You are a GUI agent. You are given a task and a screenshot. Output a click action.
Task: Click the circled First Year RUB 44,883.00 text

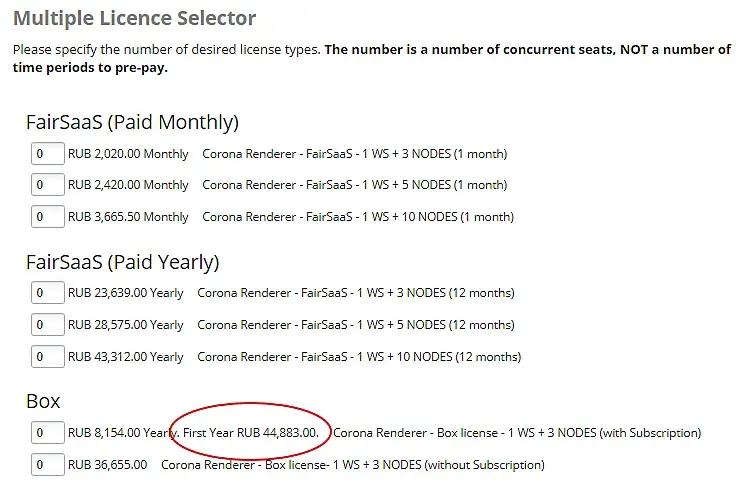tap(251, 433)
